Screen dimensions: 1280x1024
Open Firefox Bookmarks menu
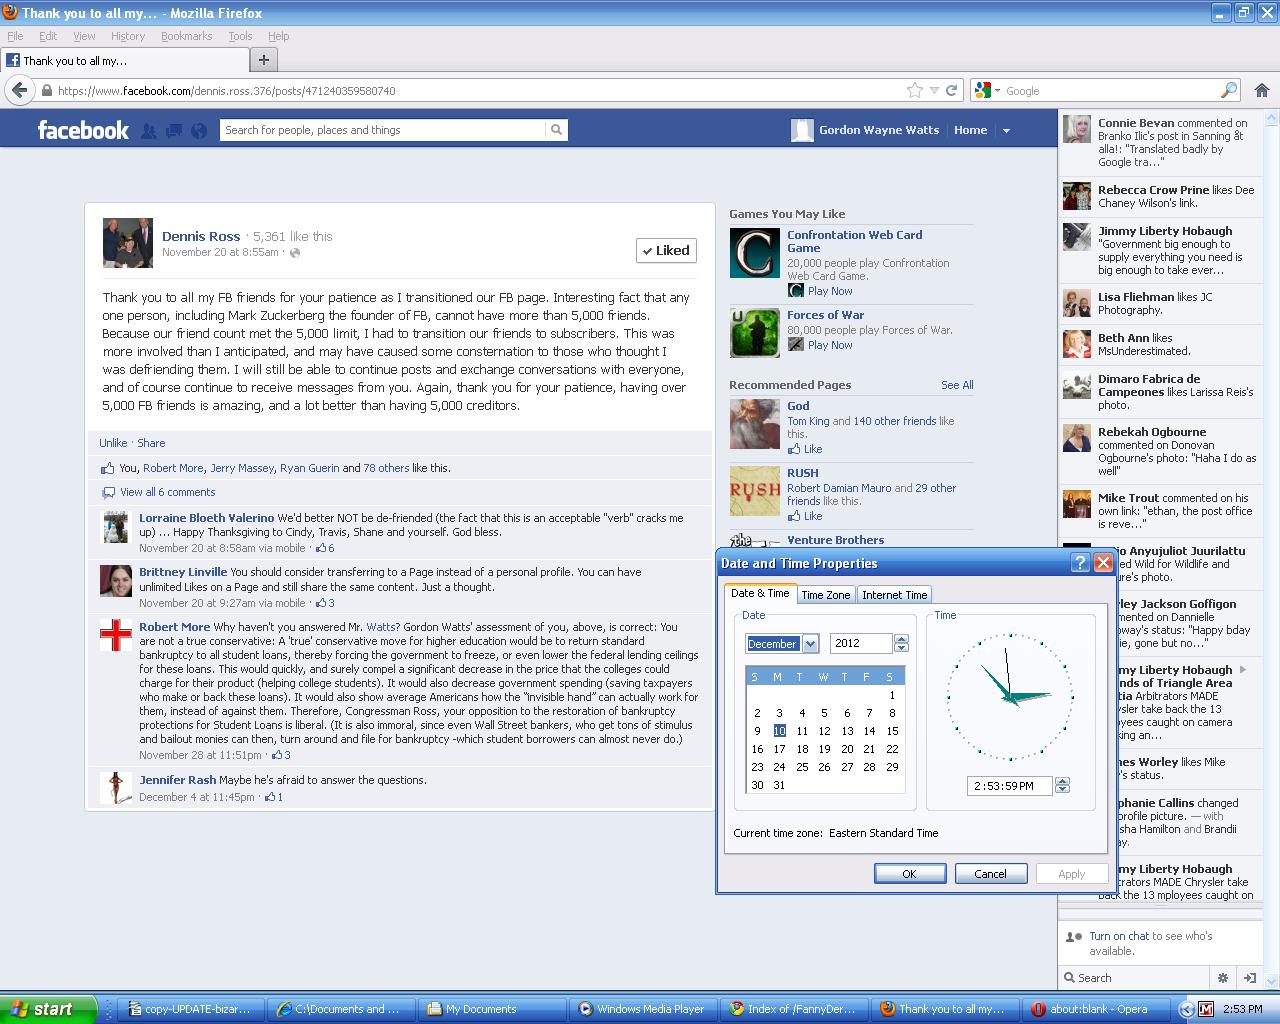coord(186,36)
